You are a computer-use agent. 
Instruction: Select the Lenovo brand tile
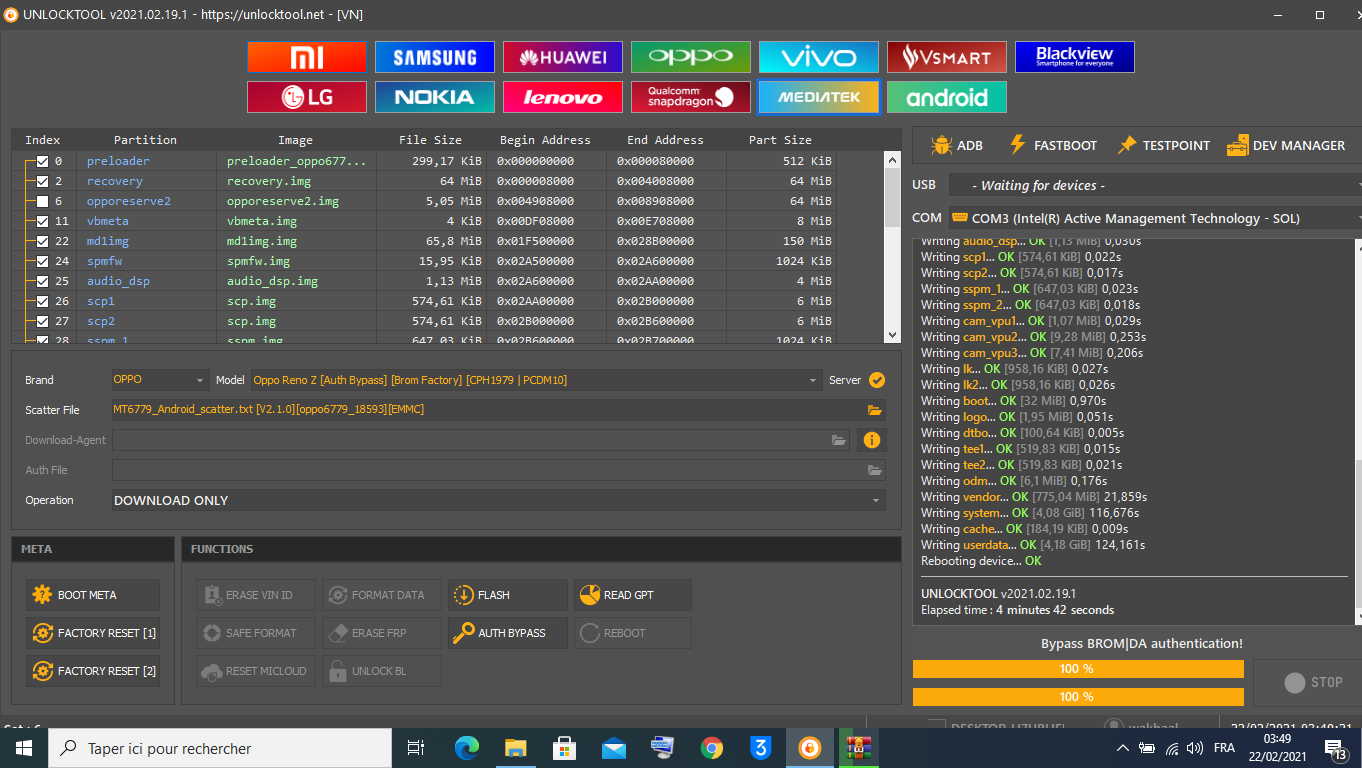[562, 97]
